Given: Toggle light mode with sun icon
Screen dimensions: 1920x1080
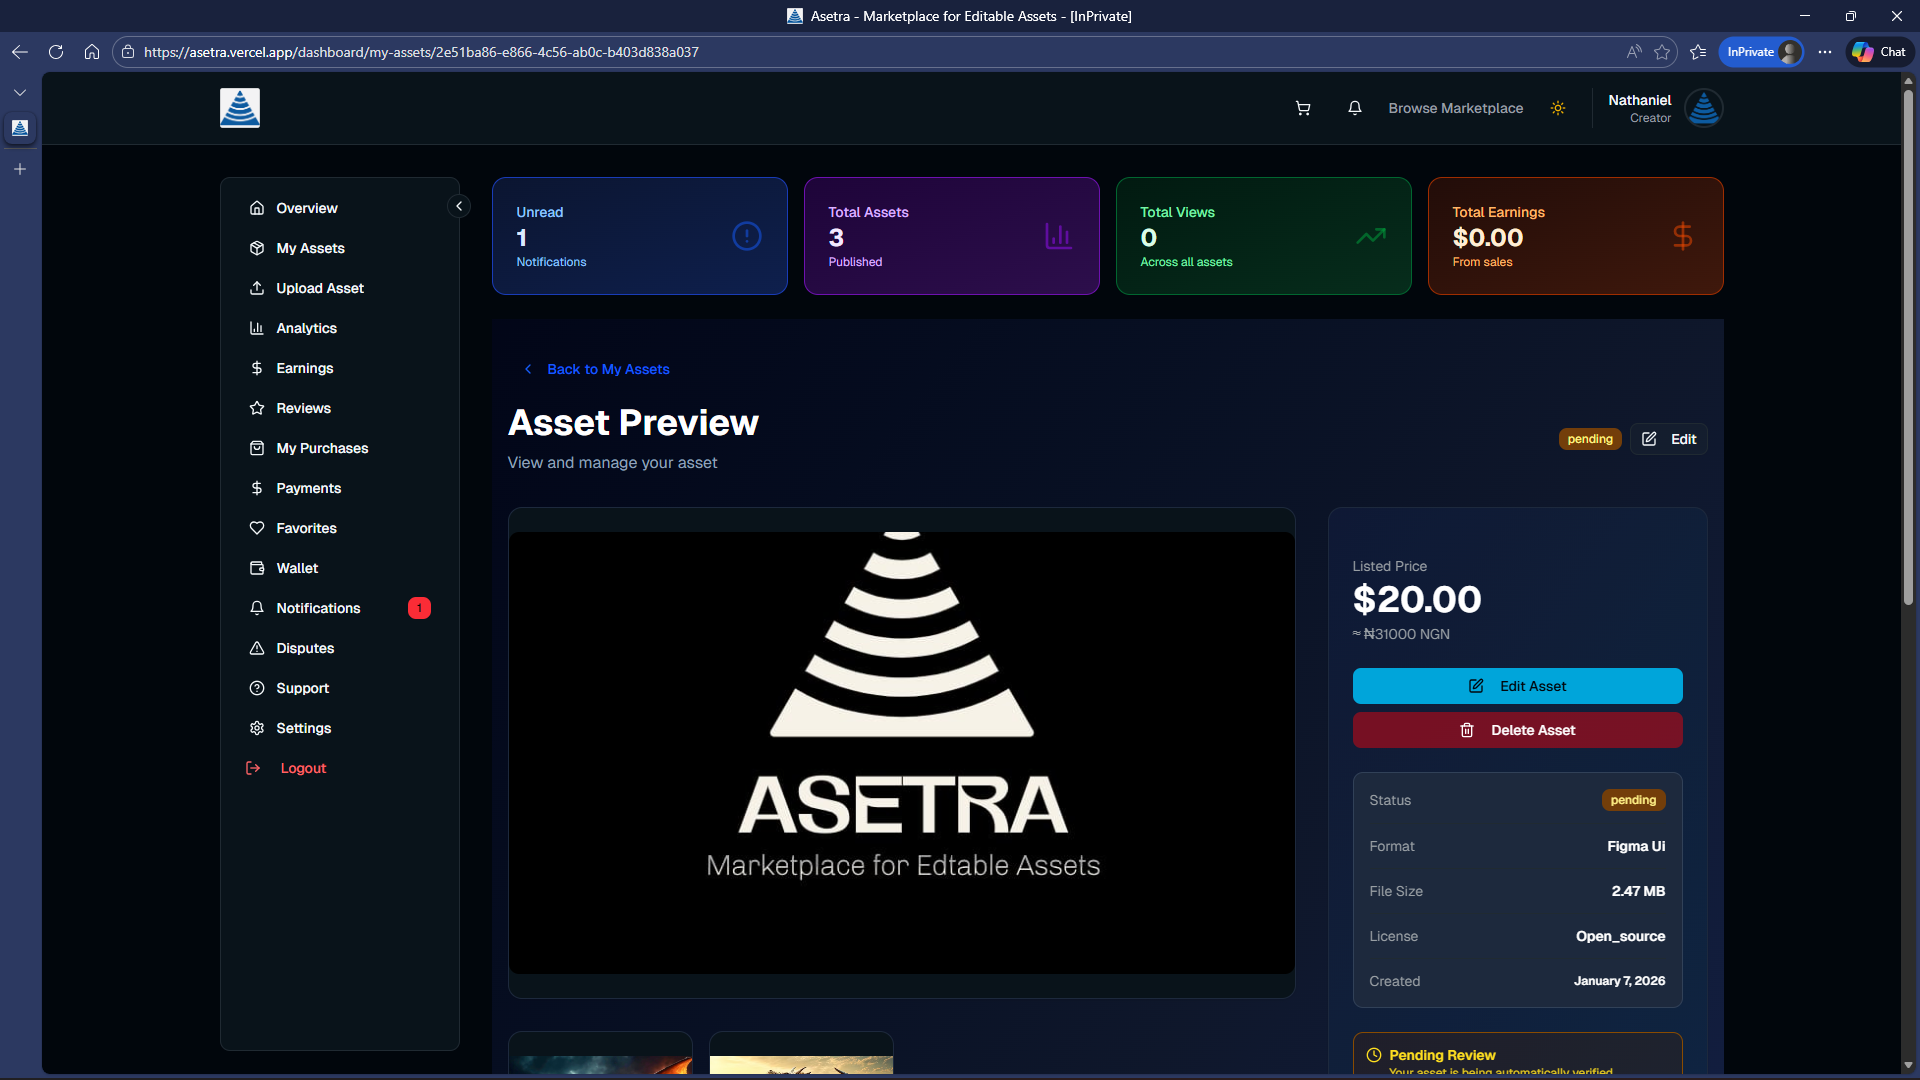Looking at the screenshot, I should coord(1557,108).
